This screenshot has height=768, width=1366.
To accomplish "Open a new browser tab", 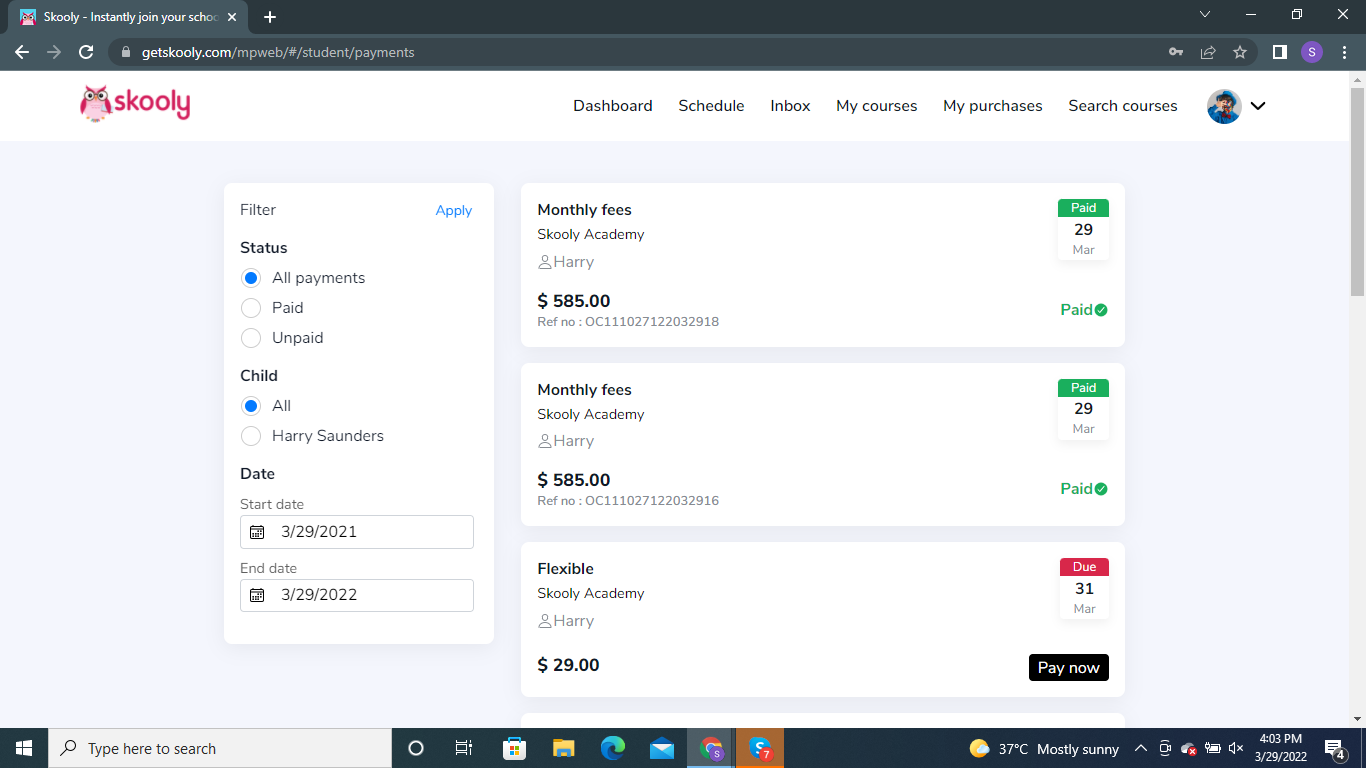I will 270,17.
